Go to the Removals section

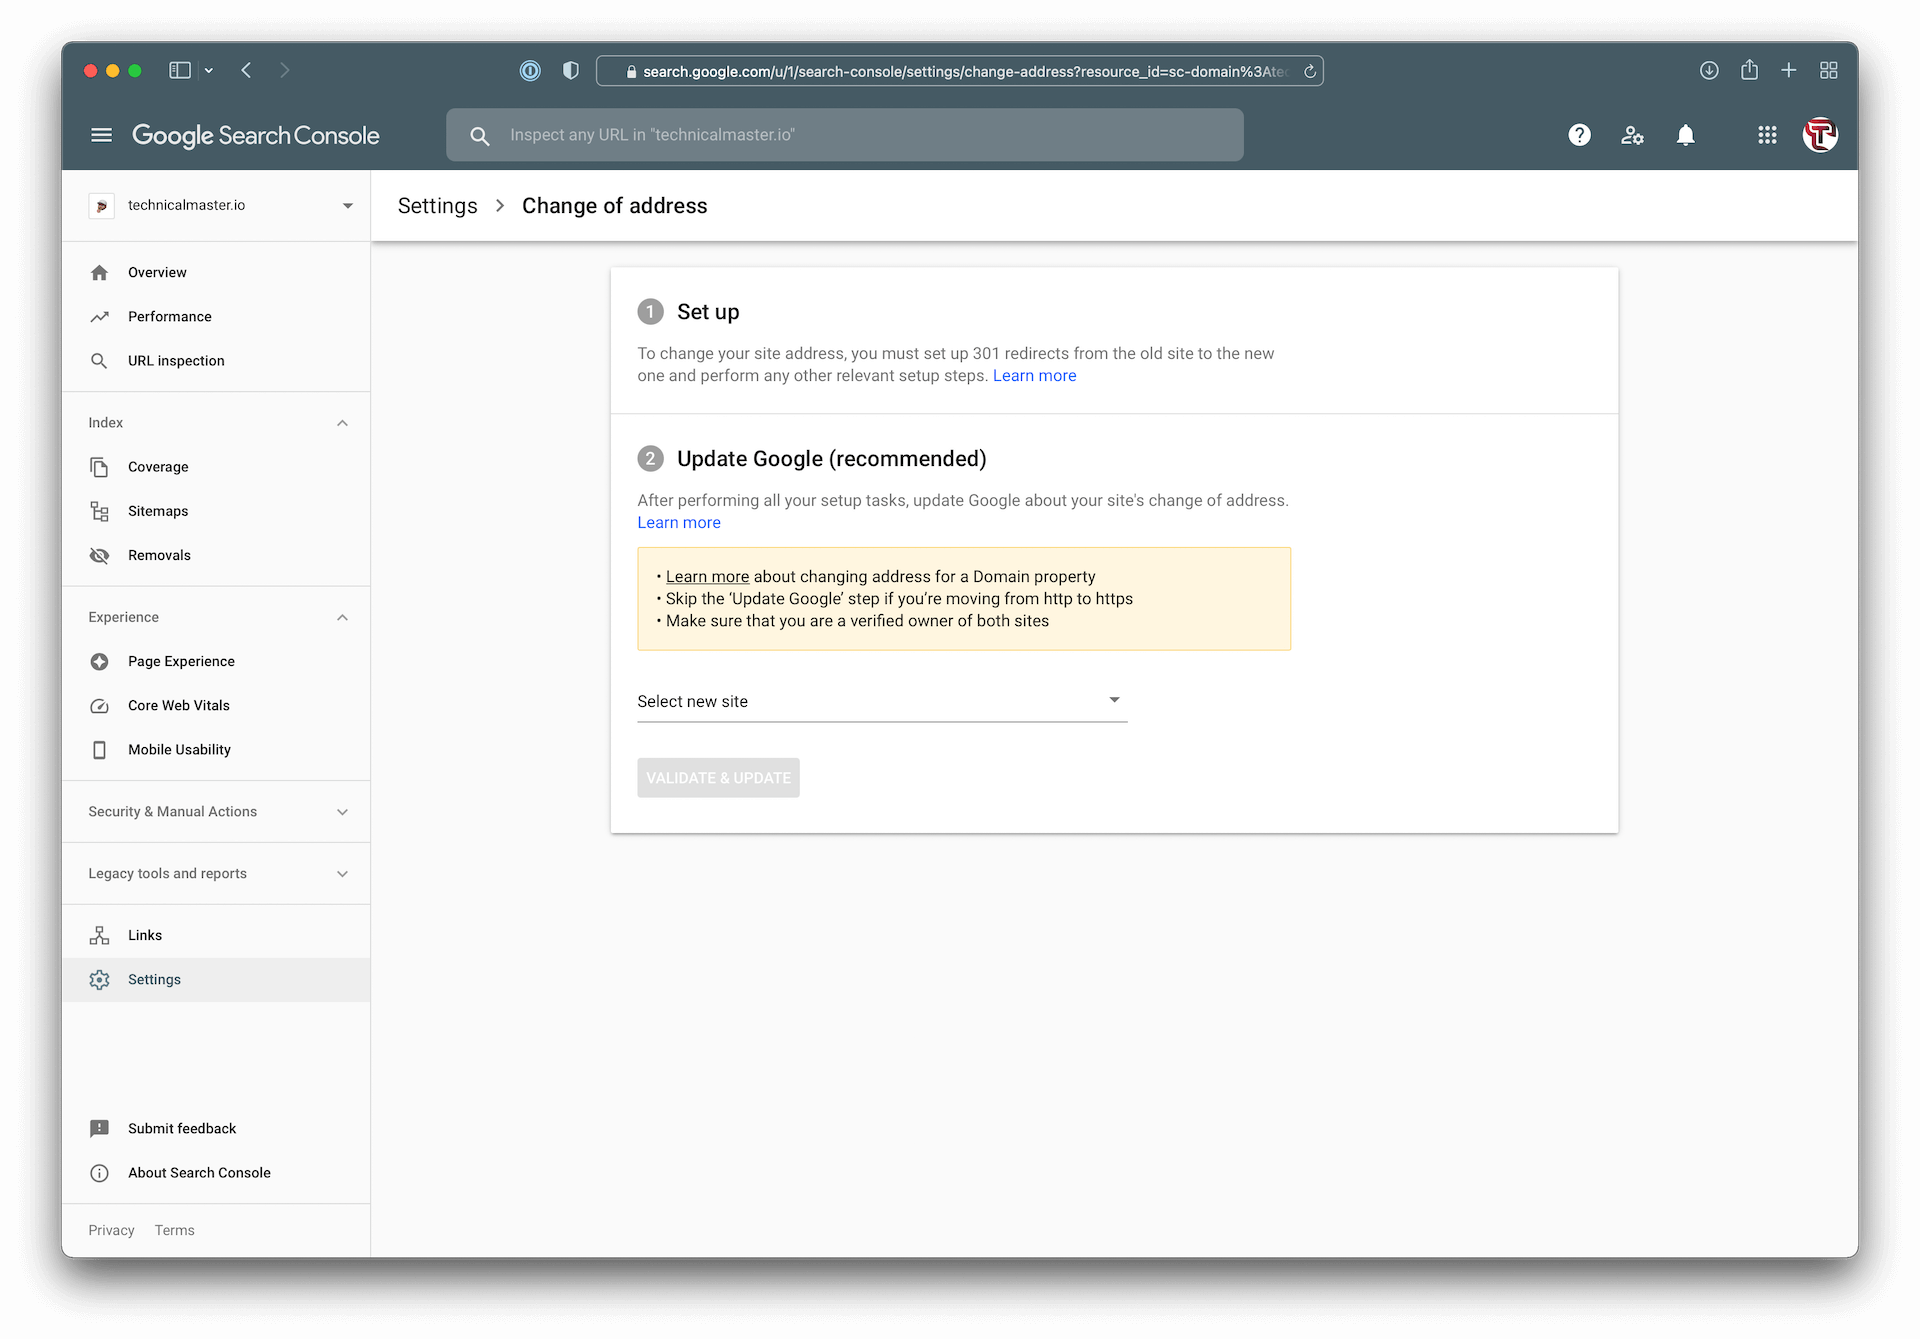pyautogui.click(x=159, y=556)
